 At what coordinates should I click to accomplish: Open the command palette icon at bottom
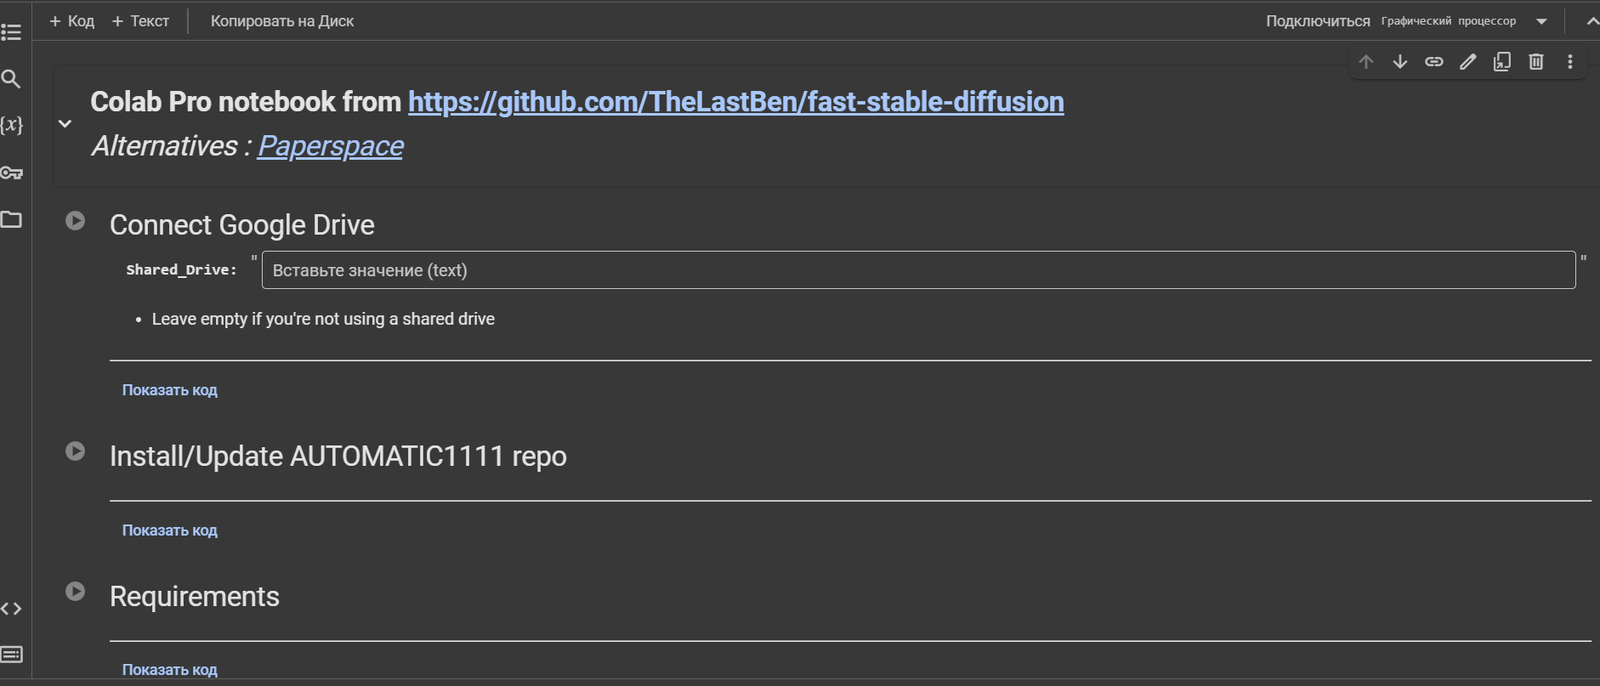[11, 654]
